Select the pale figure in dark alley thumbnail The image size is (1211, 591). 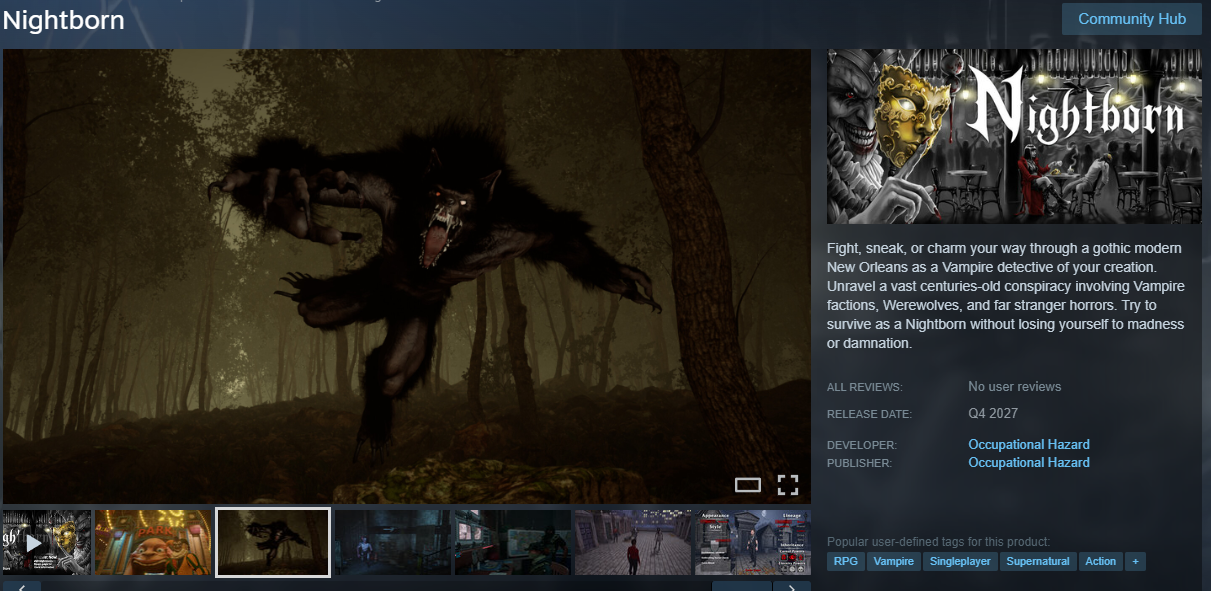(393, 542)
